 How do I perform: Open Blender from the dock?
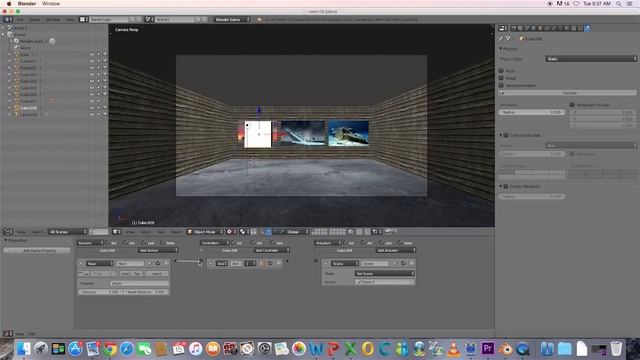tap(506, 349)
